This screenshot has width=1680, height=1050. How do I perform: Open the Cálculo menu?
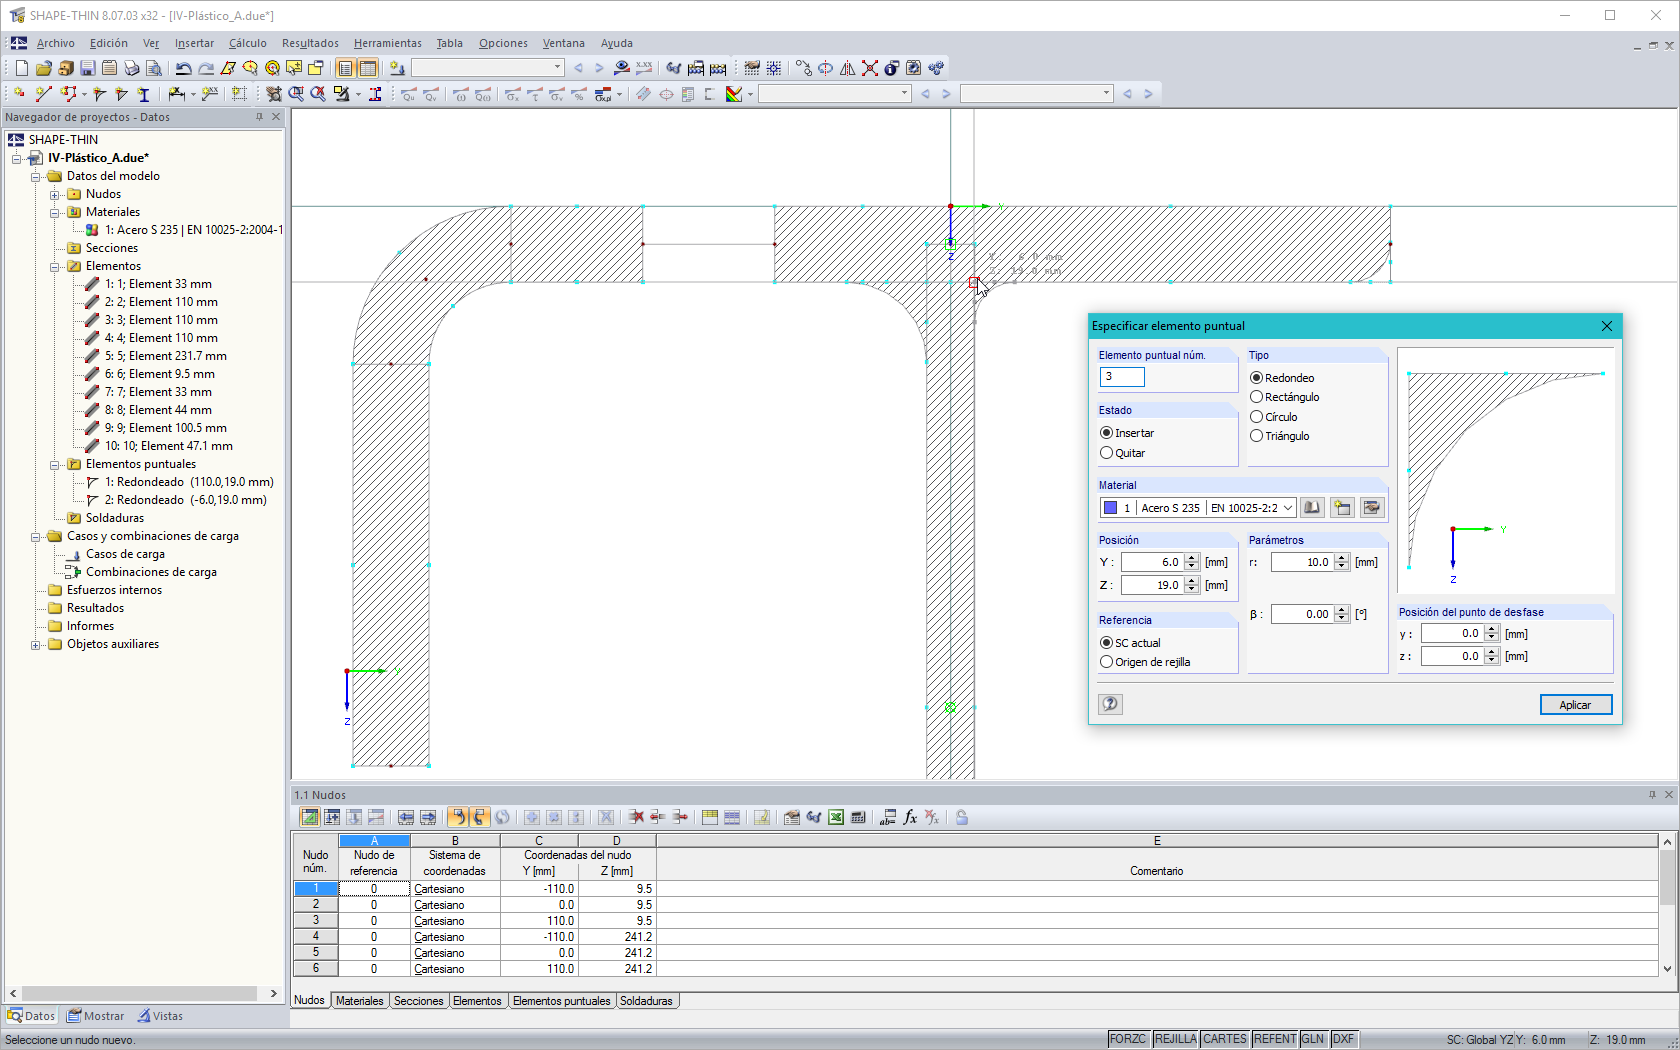[x=247, y=43]
